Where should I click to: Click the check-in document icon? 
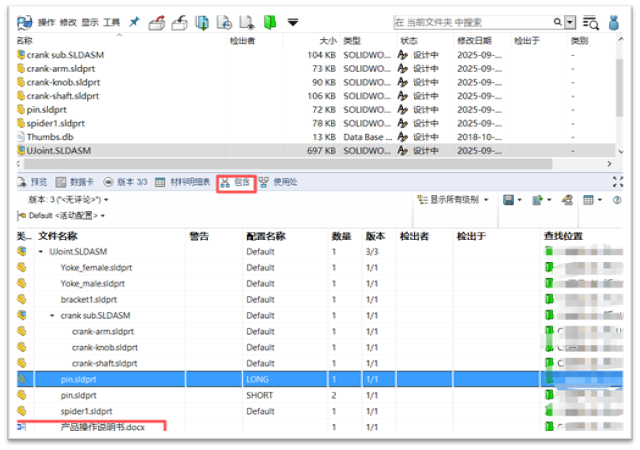179,21
